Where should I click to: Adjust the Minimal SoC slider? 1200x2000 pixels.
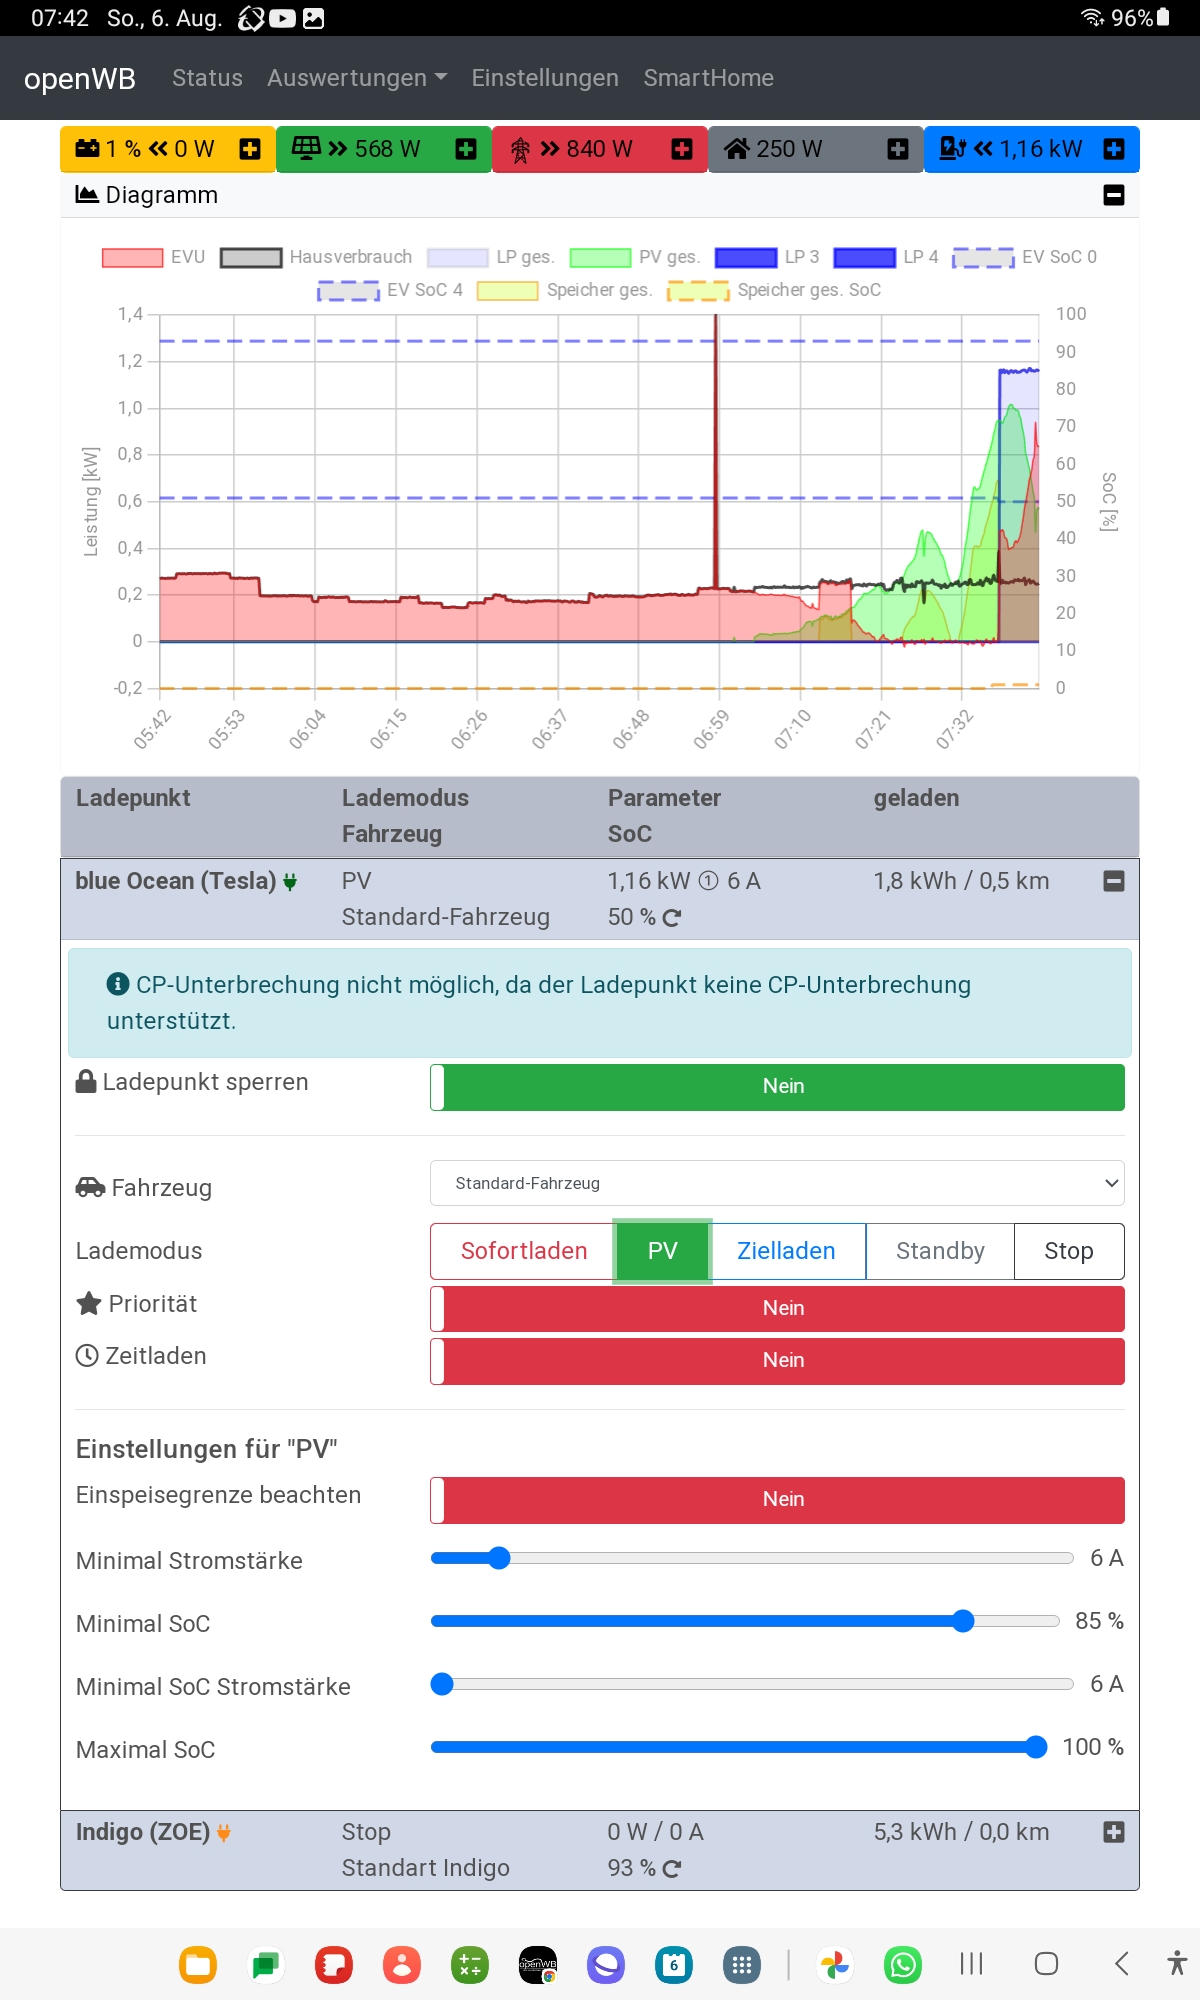pos(745,1621)
